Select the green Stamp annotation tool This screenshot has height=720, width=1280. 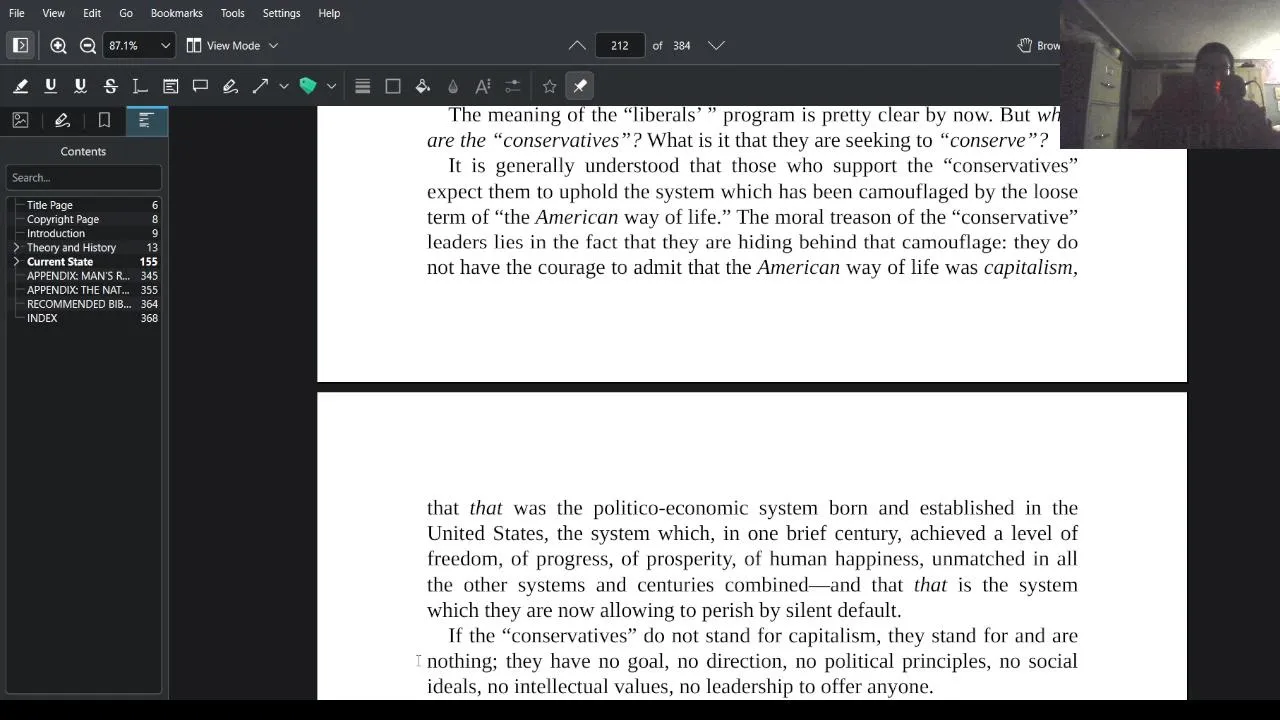click(308, 86)
